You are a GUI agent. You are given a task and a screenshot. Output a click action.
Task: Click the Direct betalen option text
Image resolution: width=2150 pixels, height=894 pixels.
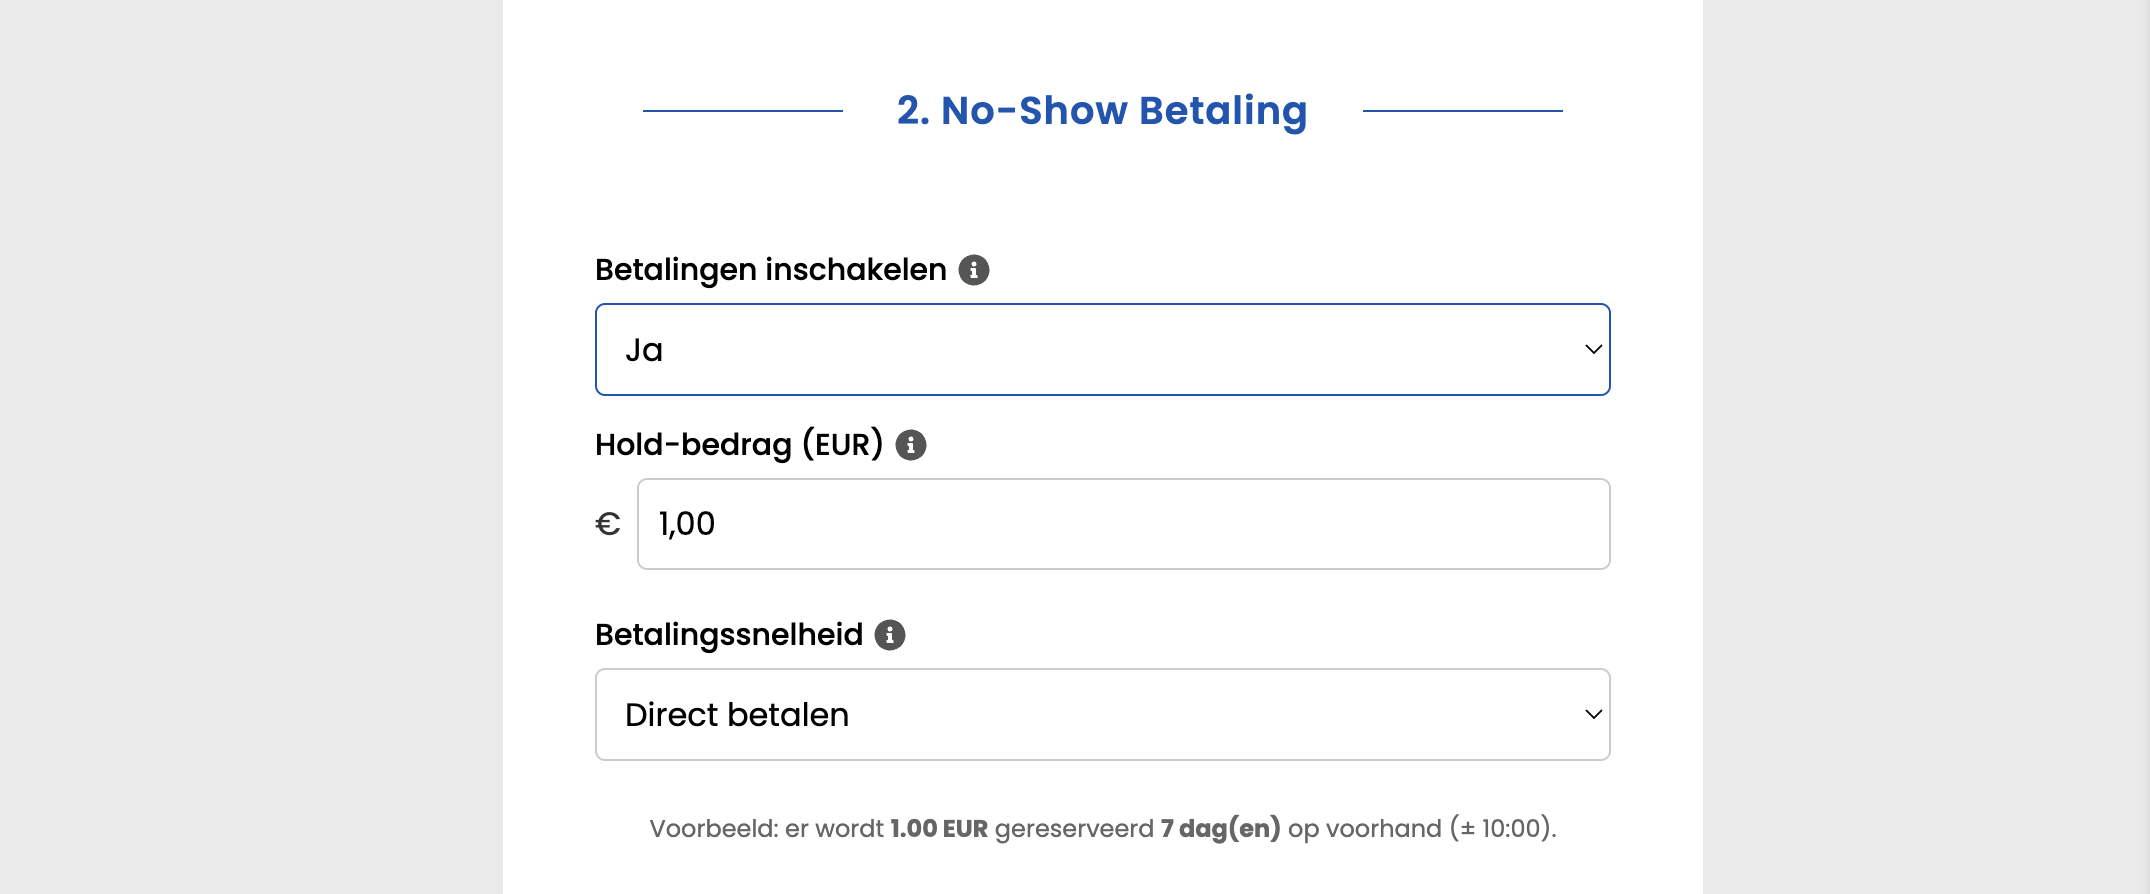point(737,715)
